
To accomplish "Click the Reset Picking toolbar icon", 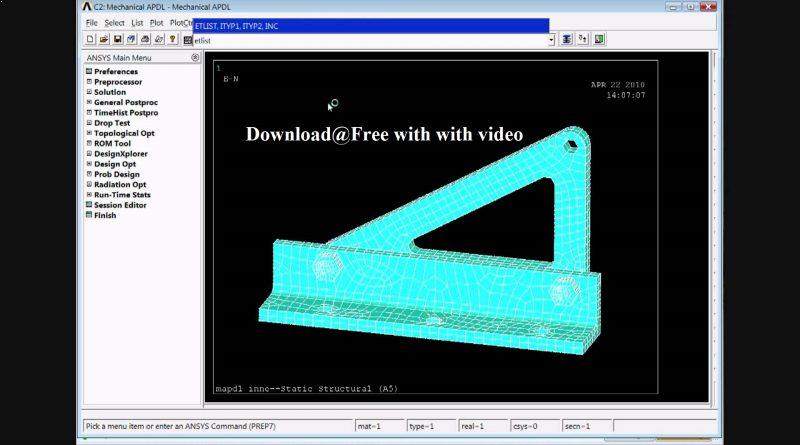I will point(583,39).
